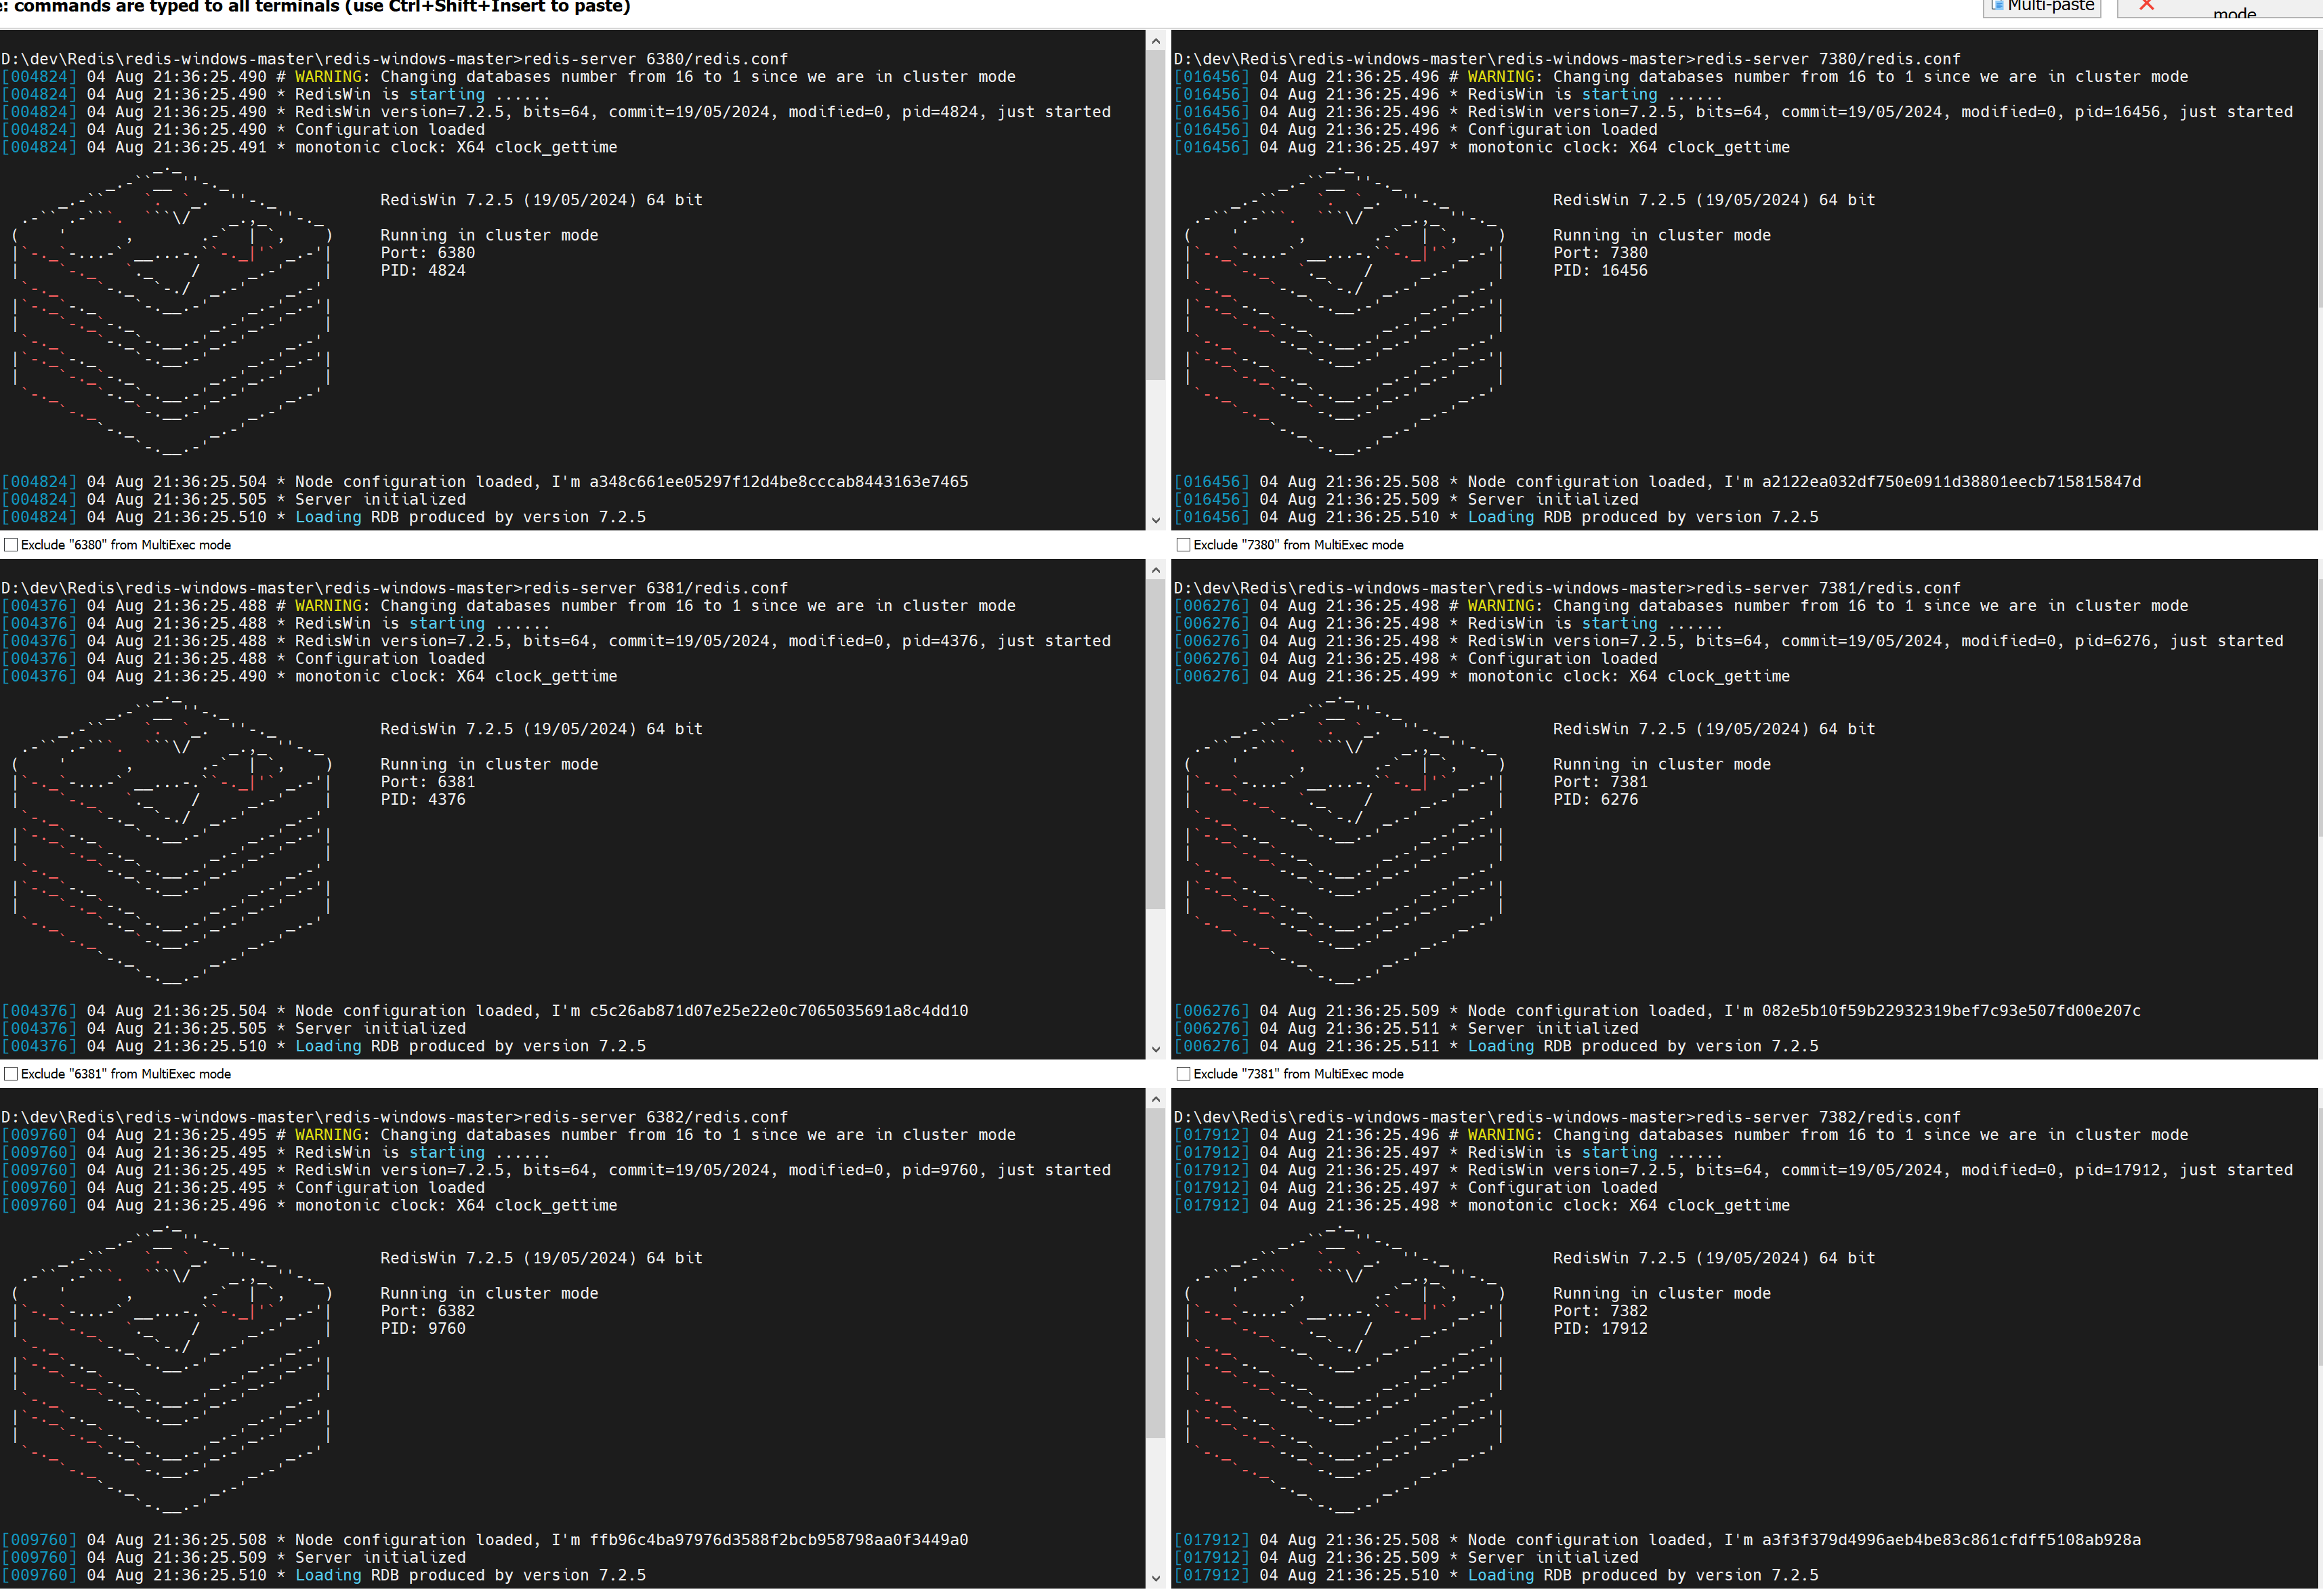This screenshot has width=2323, height=1596.
Task: Click command line 'redis-server 7382/redis.conf'
Action: pyautogui.click(x=1829, y=1117)
